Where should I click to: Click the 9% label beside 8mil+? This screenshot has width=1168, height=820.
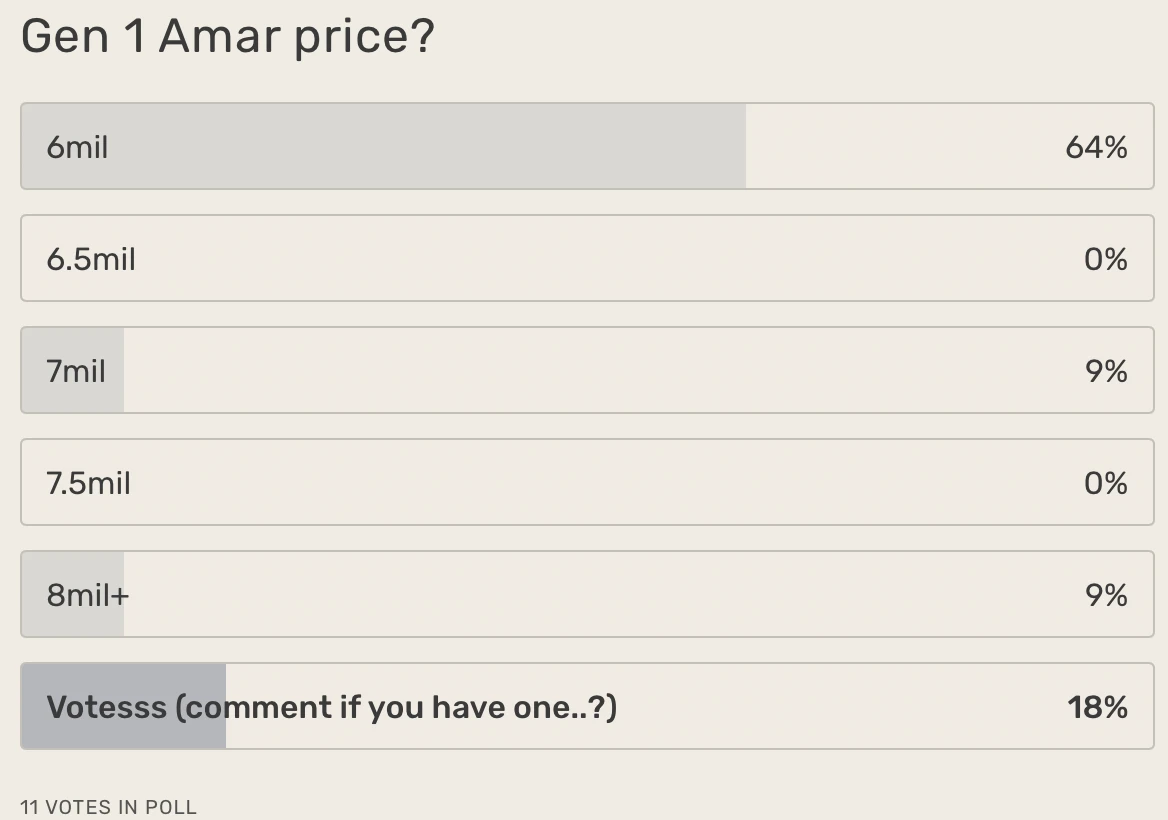click(x=1104, y=594)
